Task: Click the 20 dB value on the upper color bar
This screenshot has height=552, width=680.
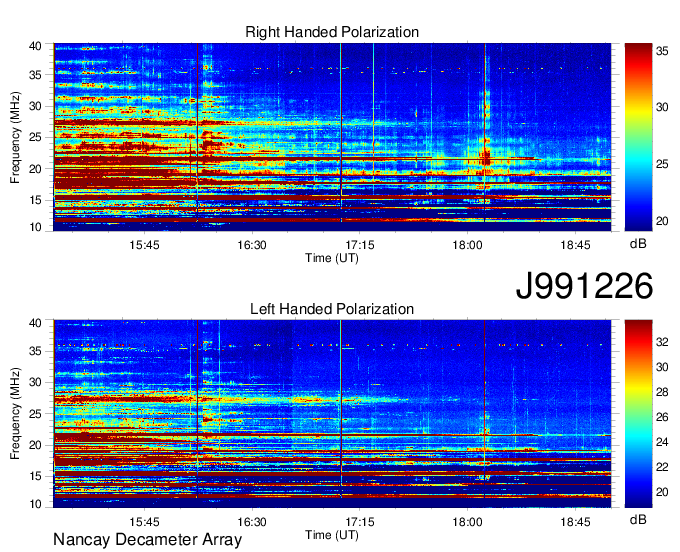Action: point(662,221)
